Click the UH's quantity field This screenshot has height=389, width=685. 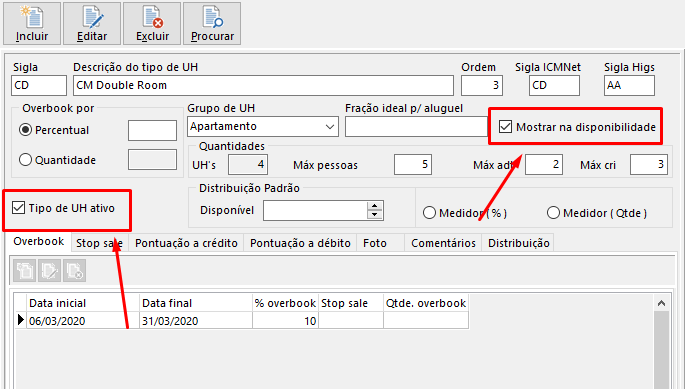point(248,165)
